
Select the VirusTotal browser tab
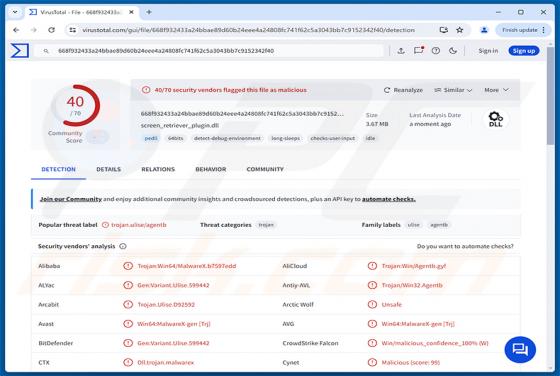coord(81,12)
